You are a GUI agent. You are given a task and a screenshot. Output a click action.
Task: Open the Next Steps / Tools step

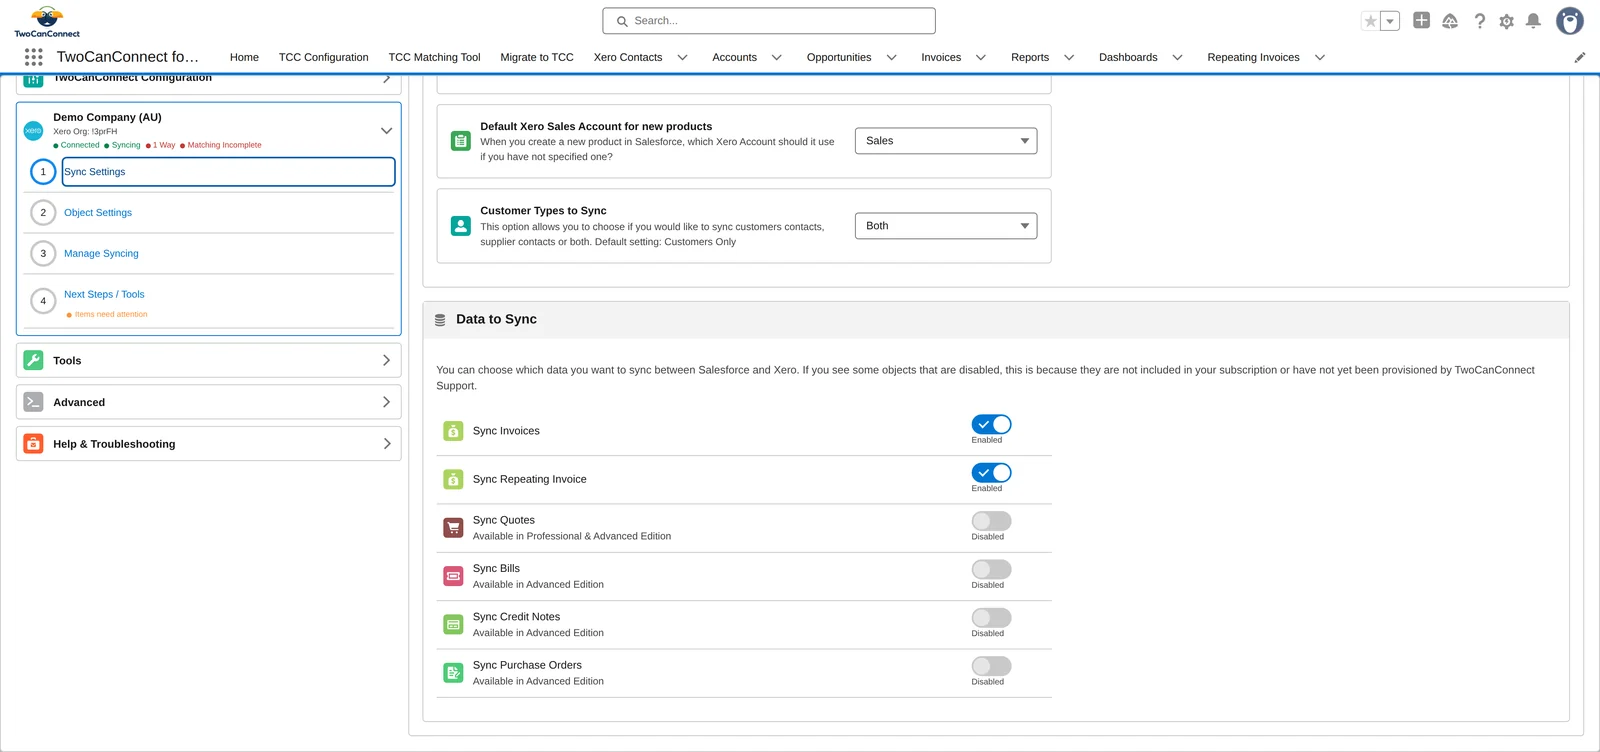click(104, 295)
